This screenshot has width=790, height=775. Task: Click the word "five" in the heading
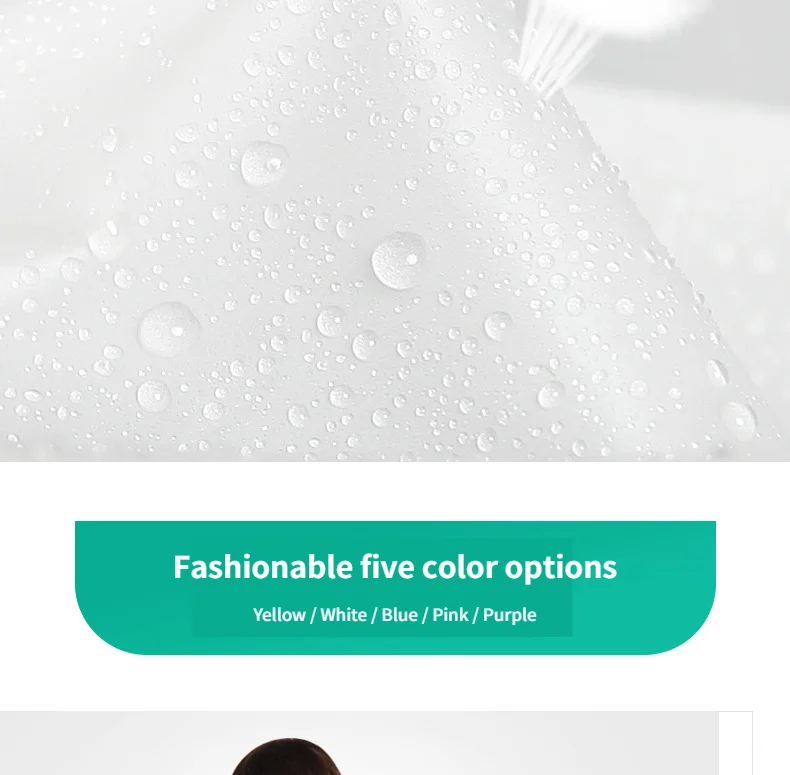coord(387,567)
